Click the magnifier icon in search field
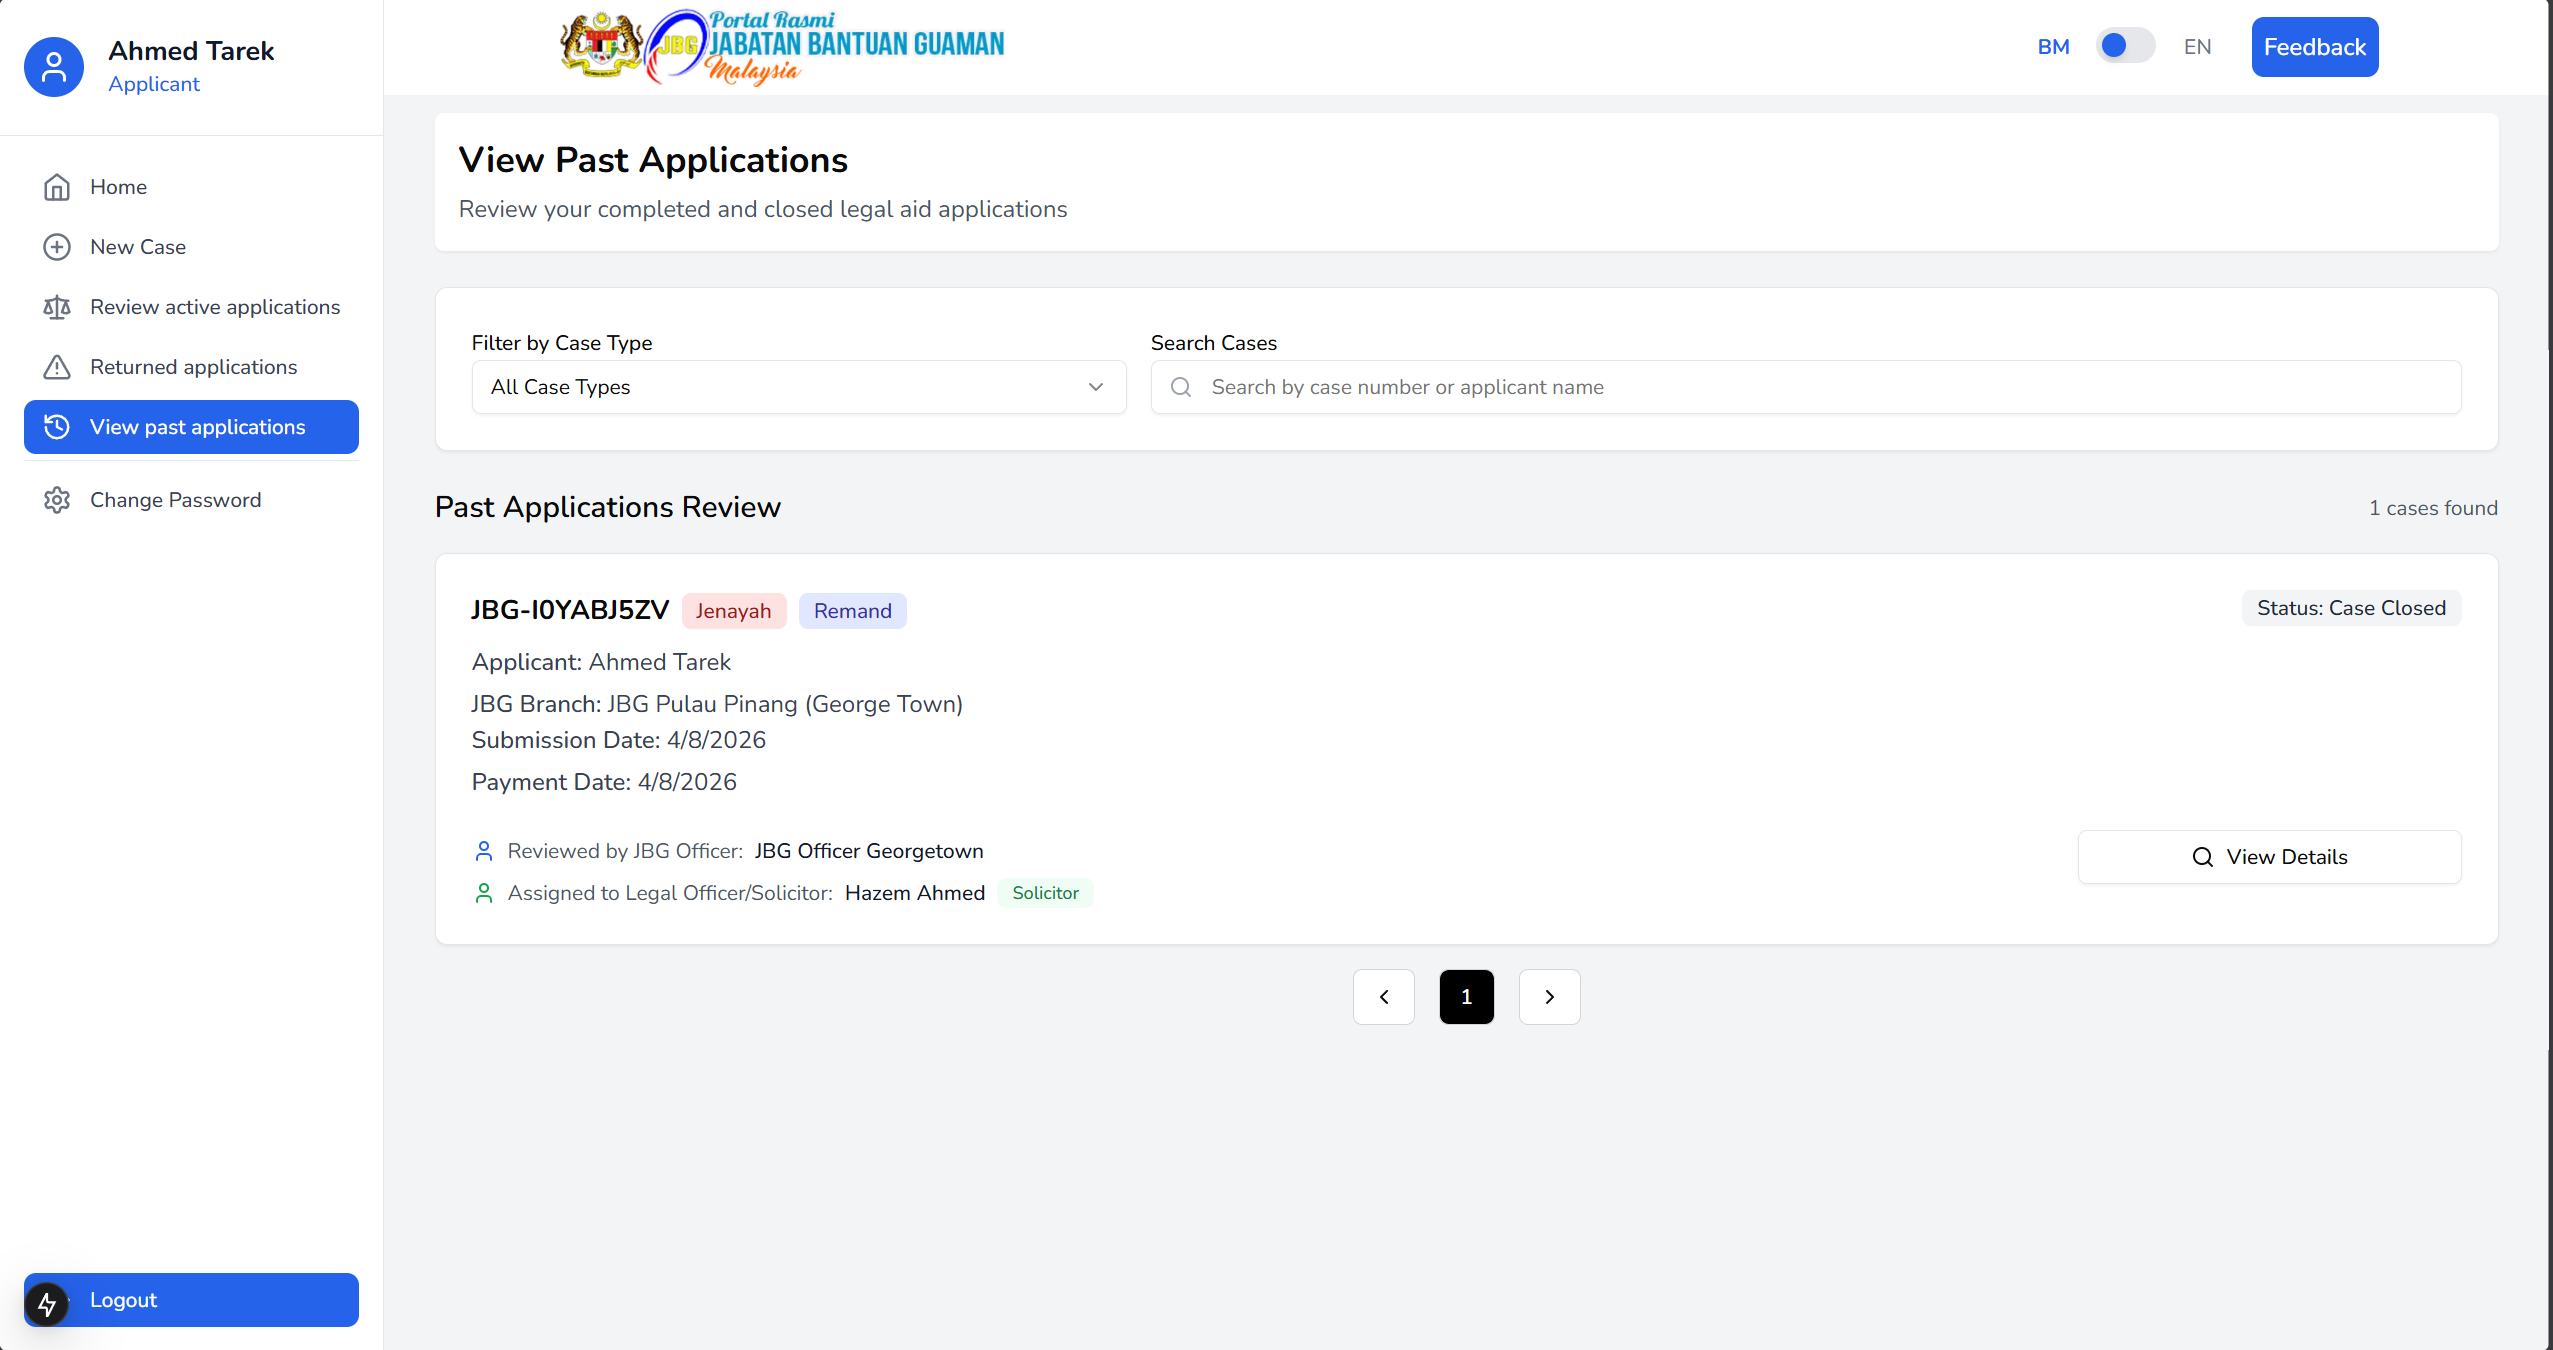This screenshot has height=1350, width=2553. pyautogui.click(x=1181, y=387)
